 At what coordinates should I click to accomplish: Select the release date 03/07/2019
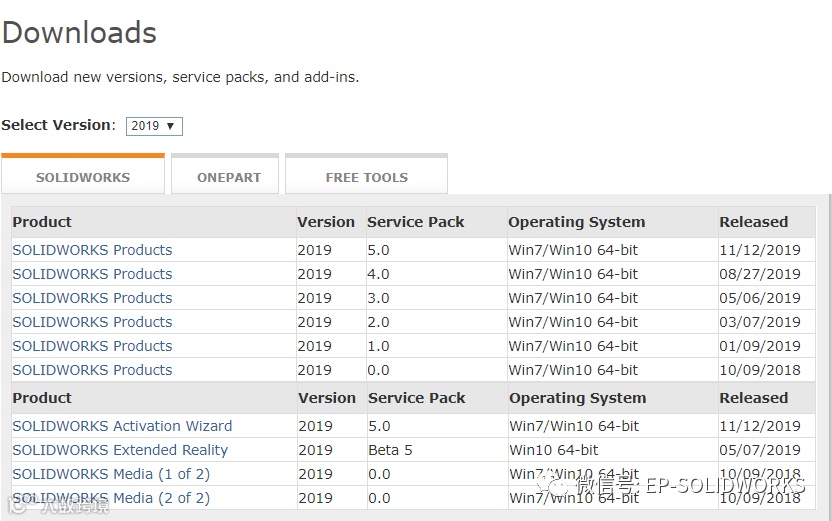pos(760,322)
